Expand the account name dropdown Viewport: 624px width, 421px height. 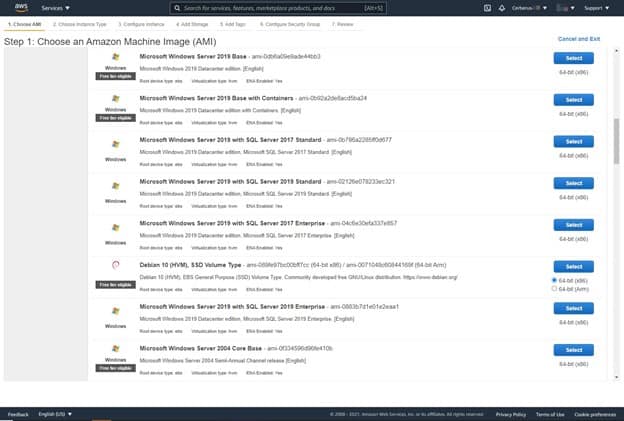(529, 8)
